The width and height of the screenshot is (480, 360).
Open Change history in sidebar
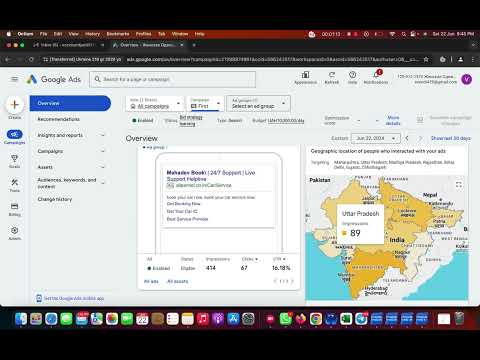(55, 199)
